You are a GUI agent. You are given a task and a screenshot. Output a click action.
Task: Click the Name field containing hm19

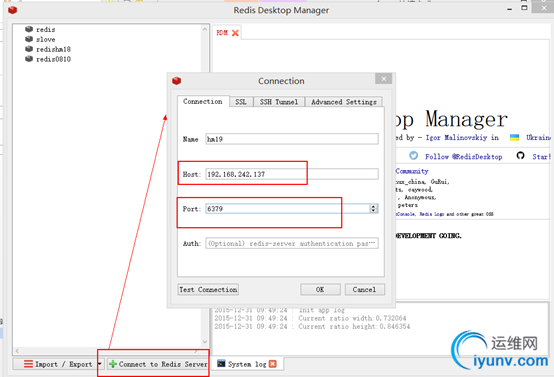pos(292,139)
